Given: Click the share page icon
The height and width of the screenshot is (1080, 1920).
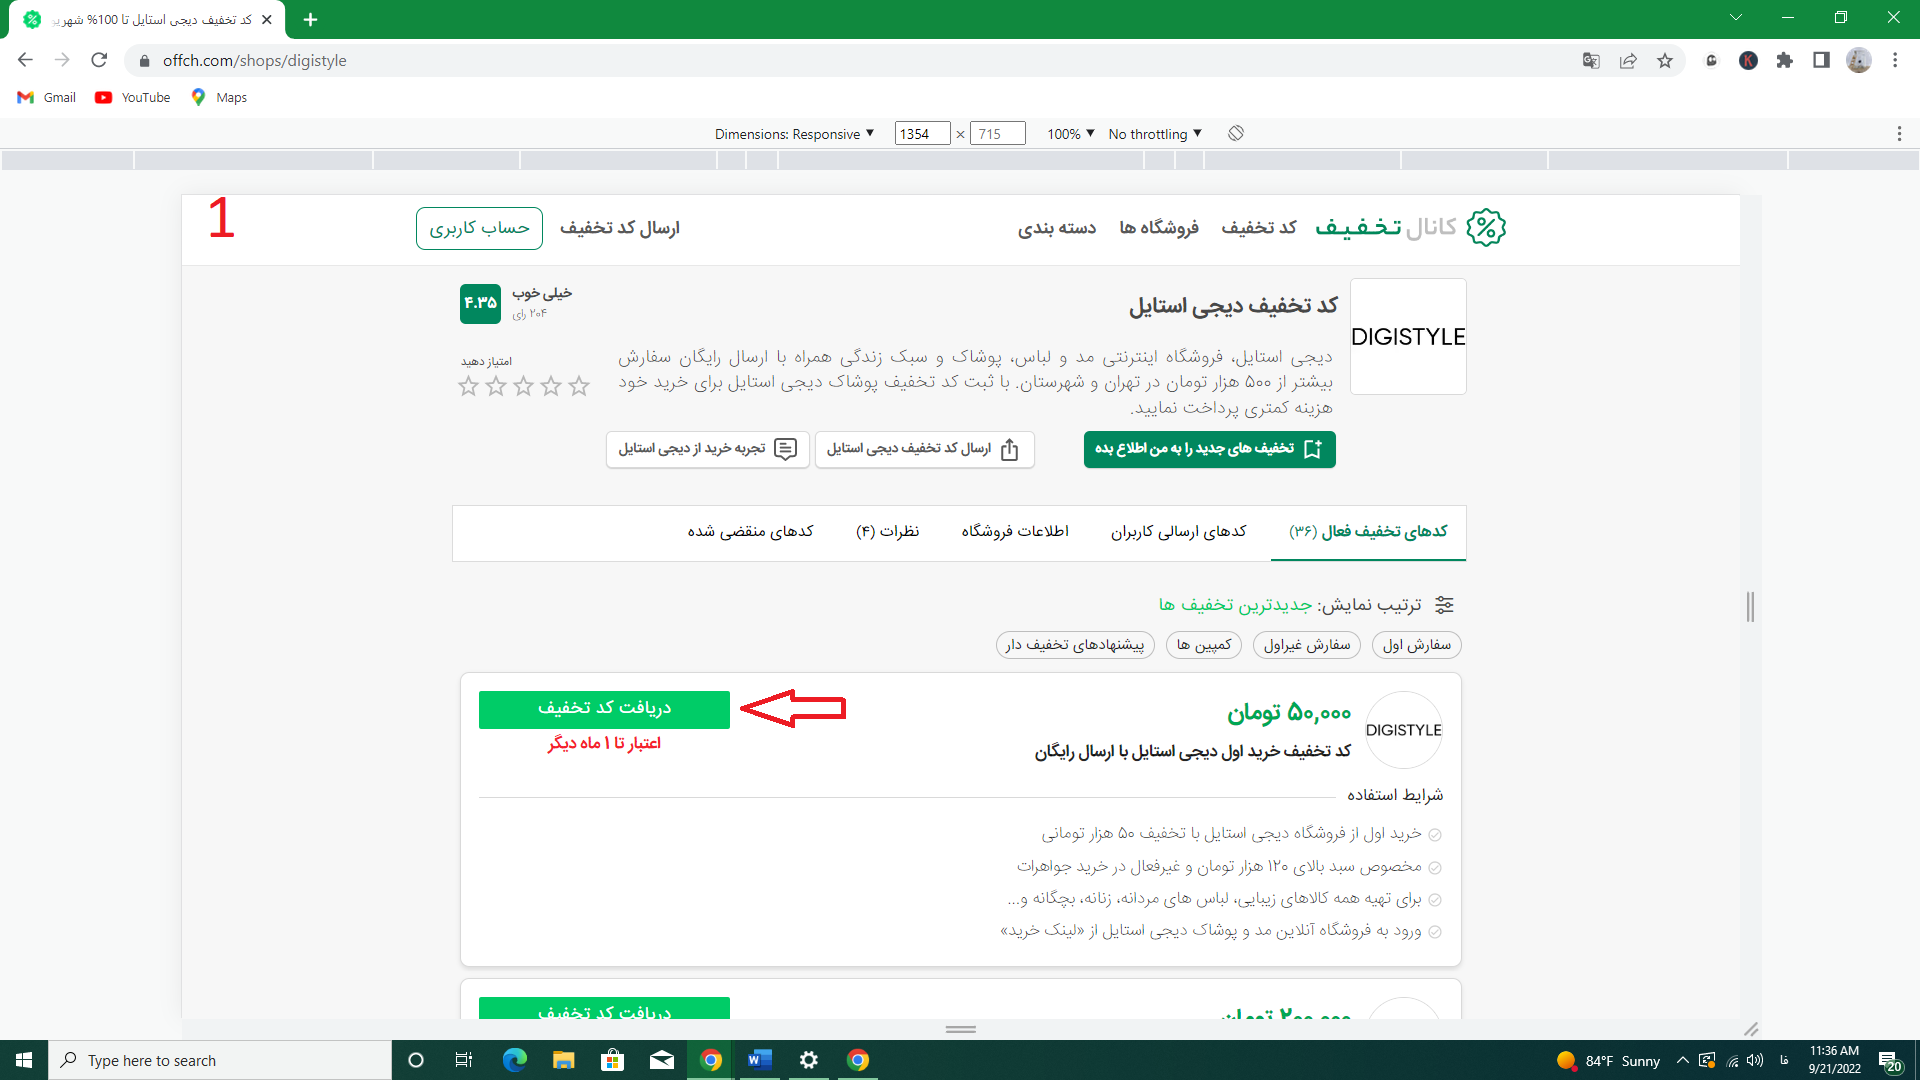Looking at the screenshot, I should [x=1628, y=61].
